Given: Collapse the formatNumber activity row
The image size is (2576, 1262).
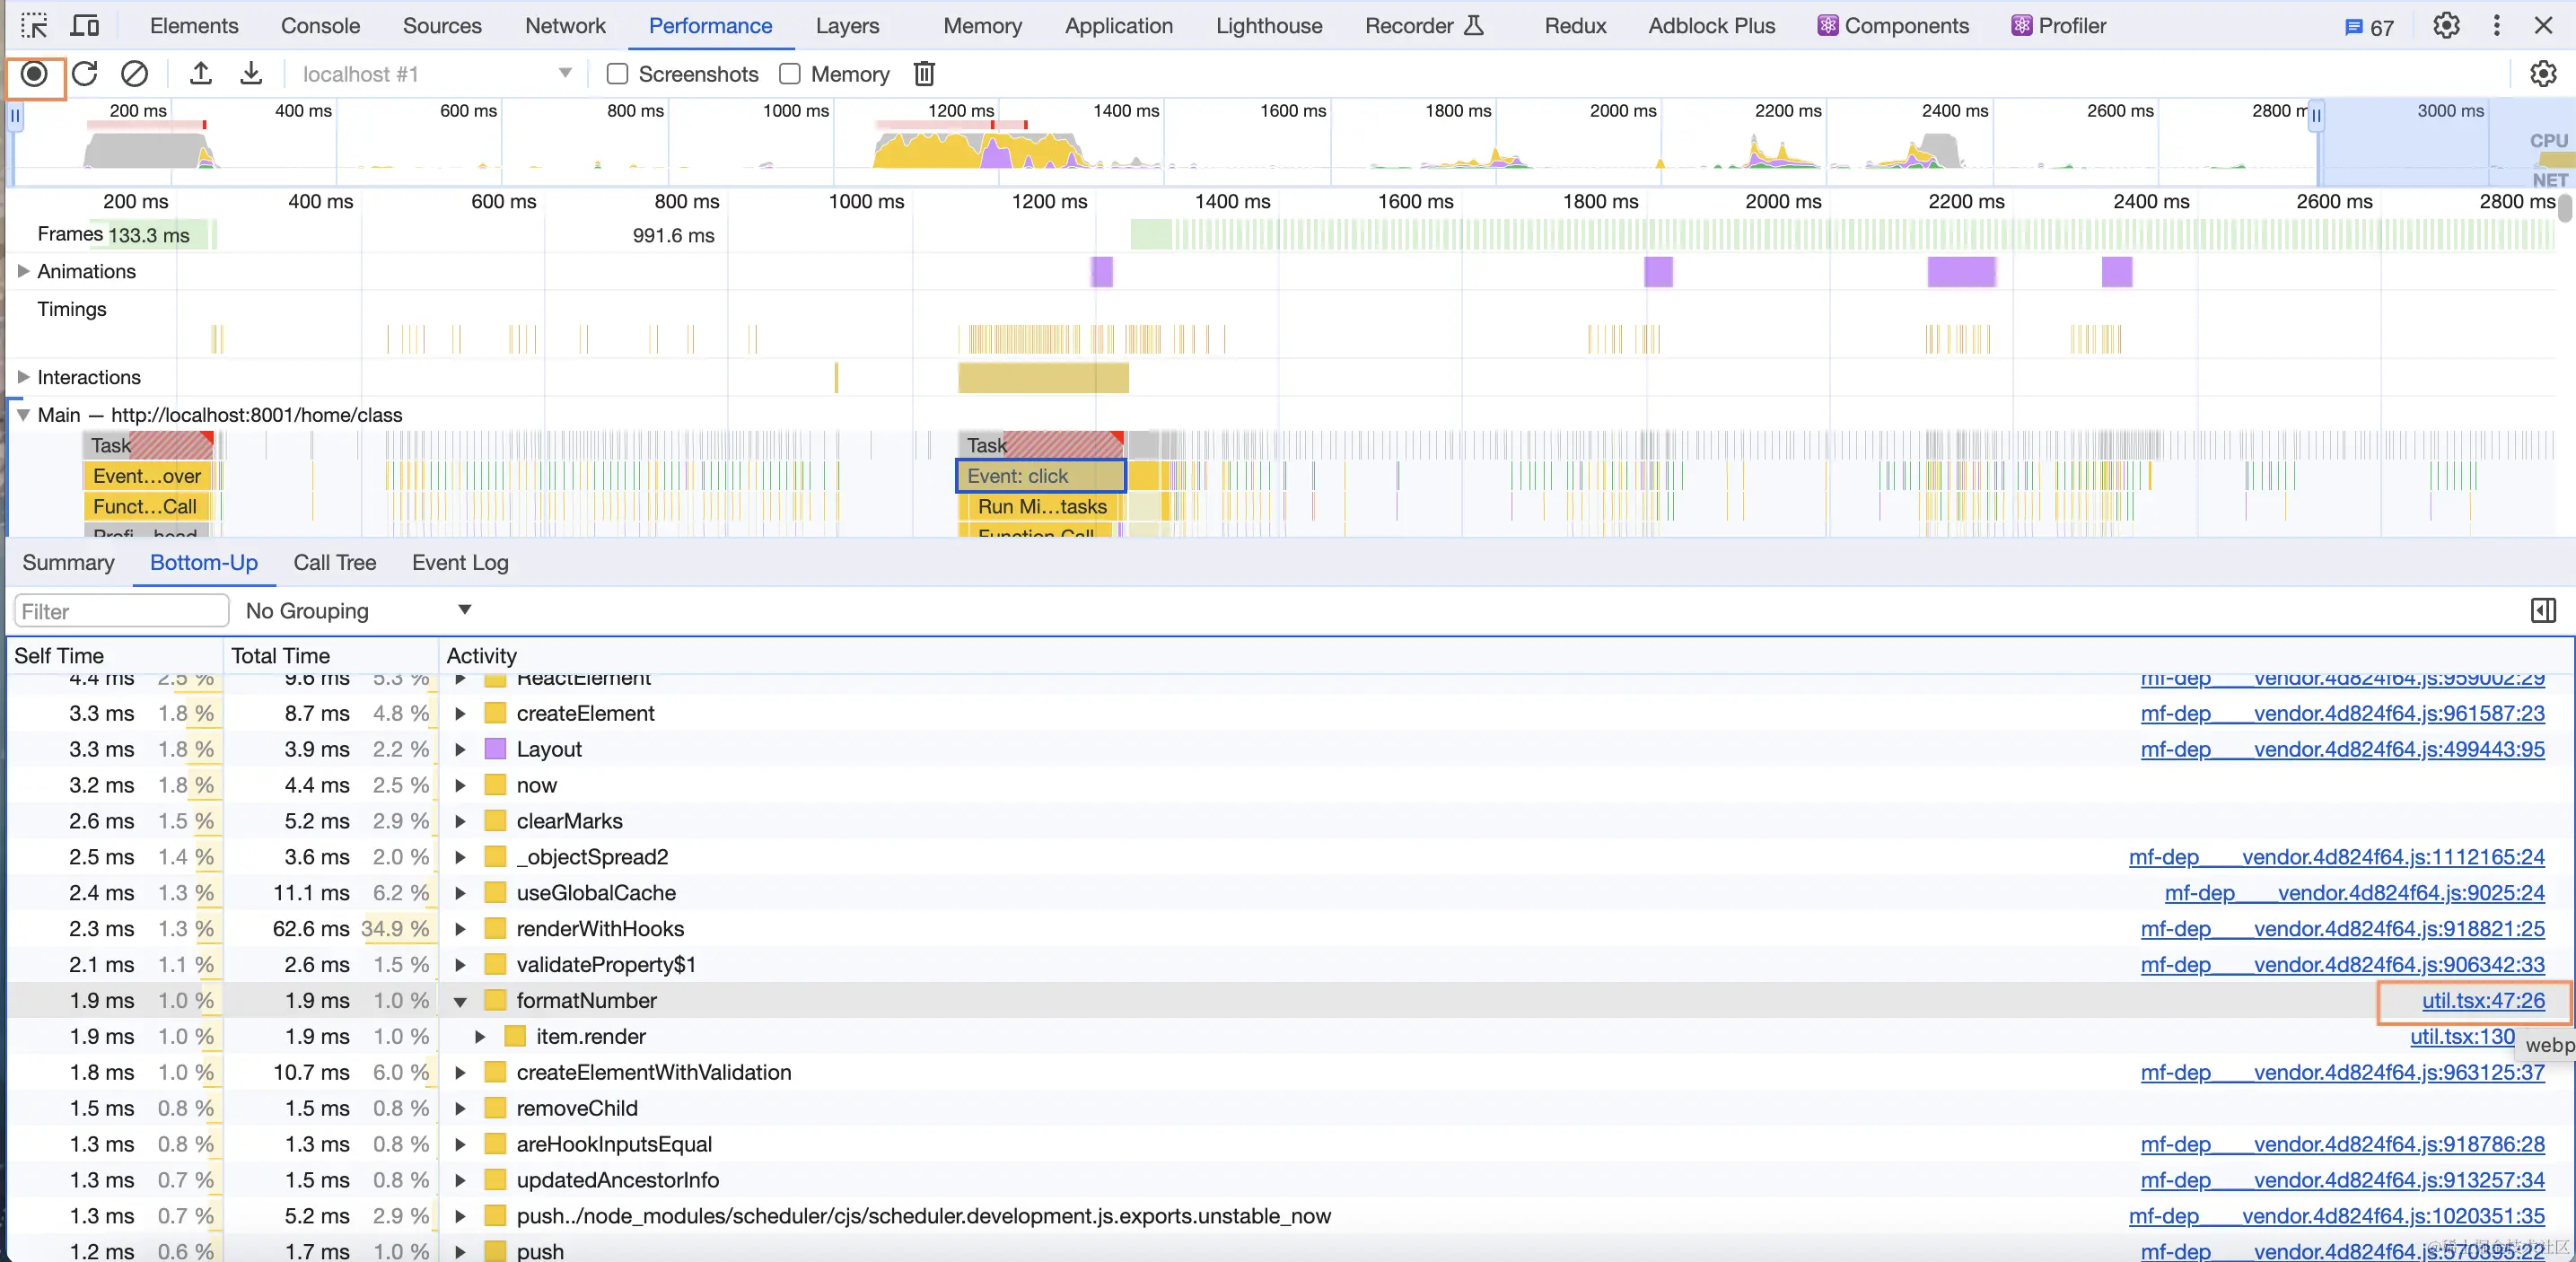Looking at the screenshot, I should pyautogui.click(x=460, y=1002).
